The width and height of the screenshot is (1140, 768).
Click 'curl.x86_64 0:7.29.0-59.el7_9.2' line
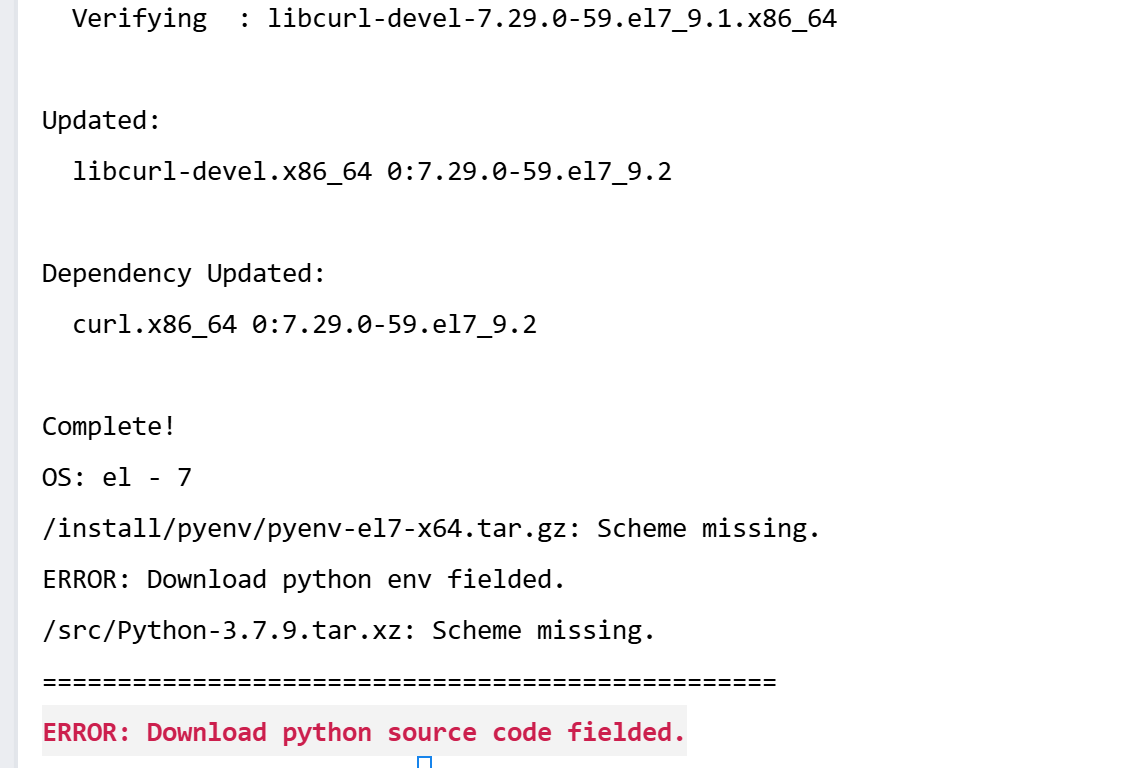305,324
